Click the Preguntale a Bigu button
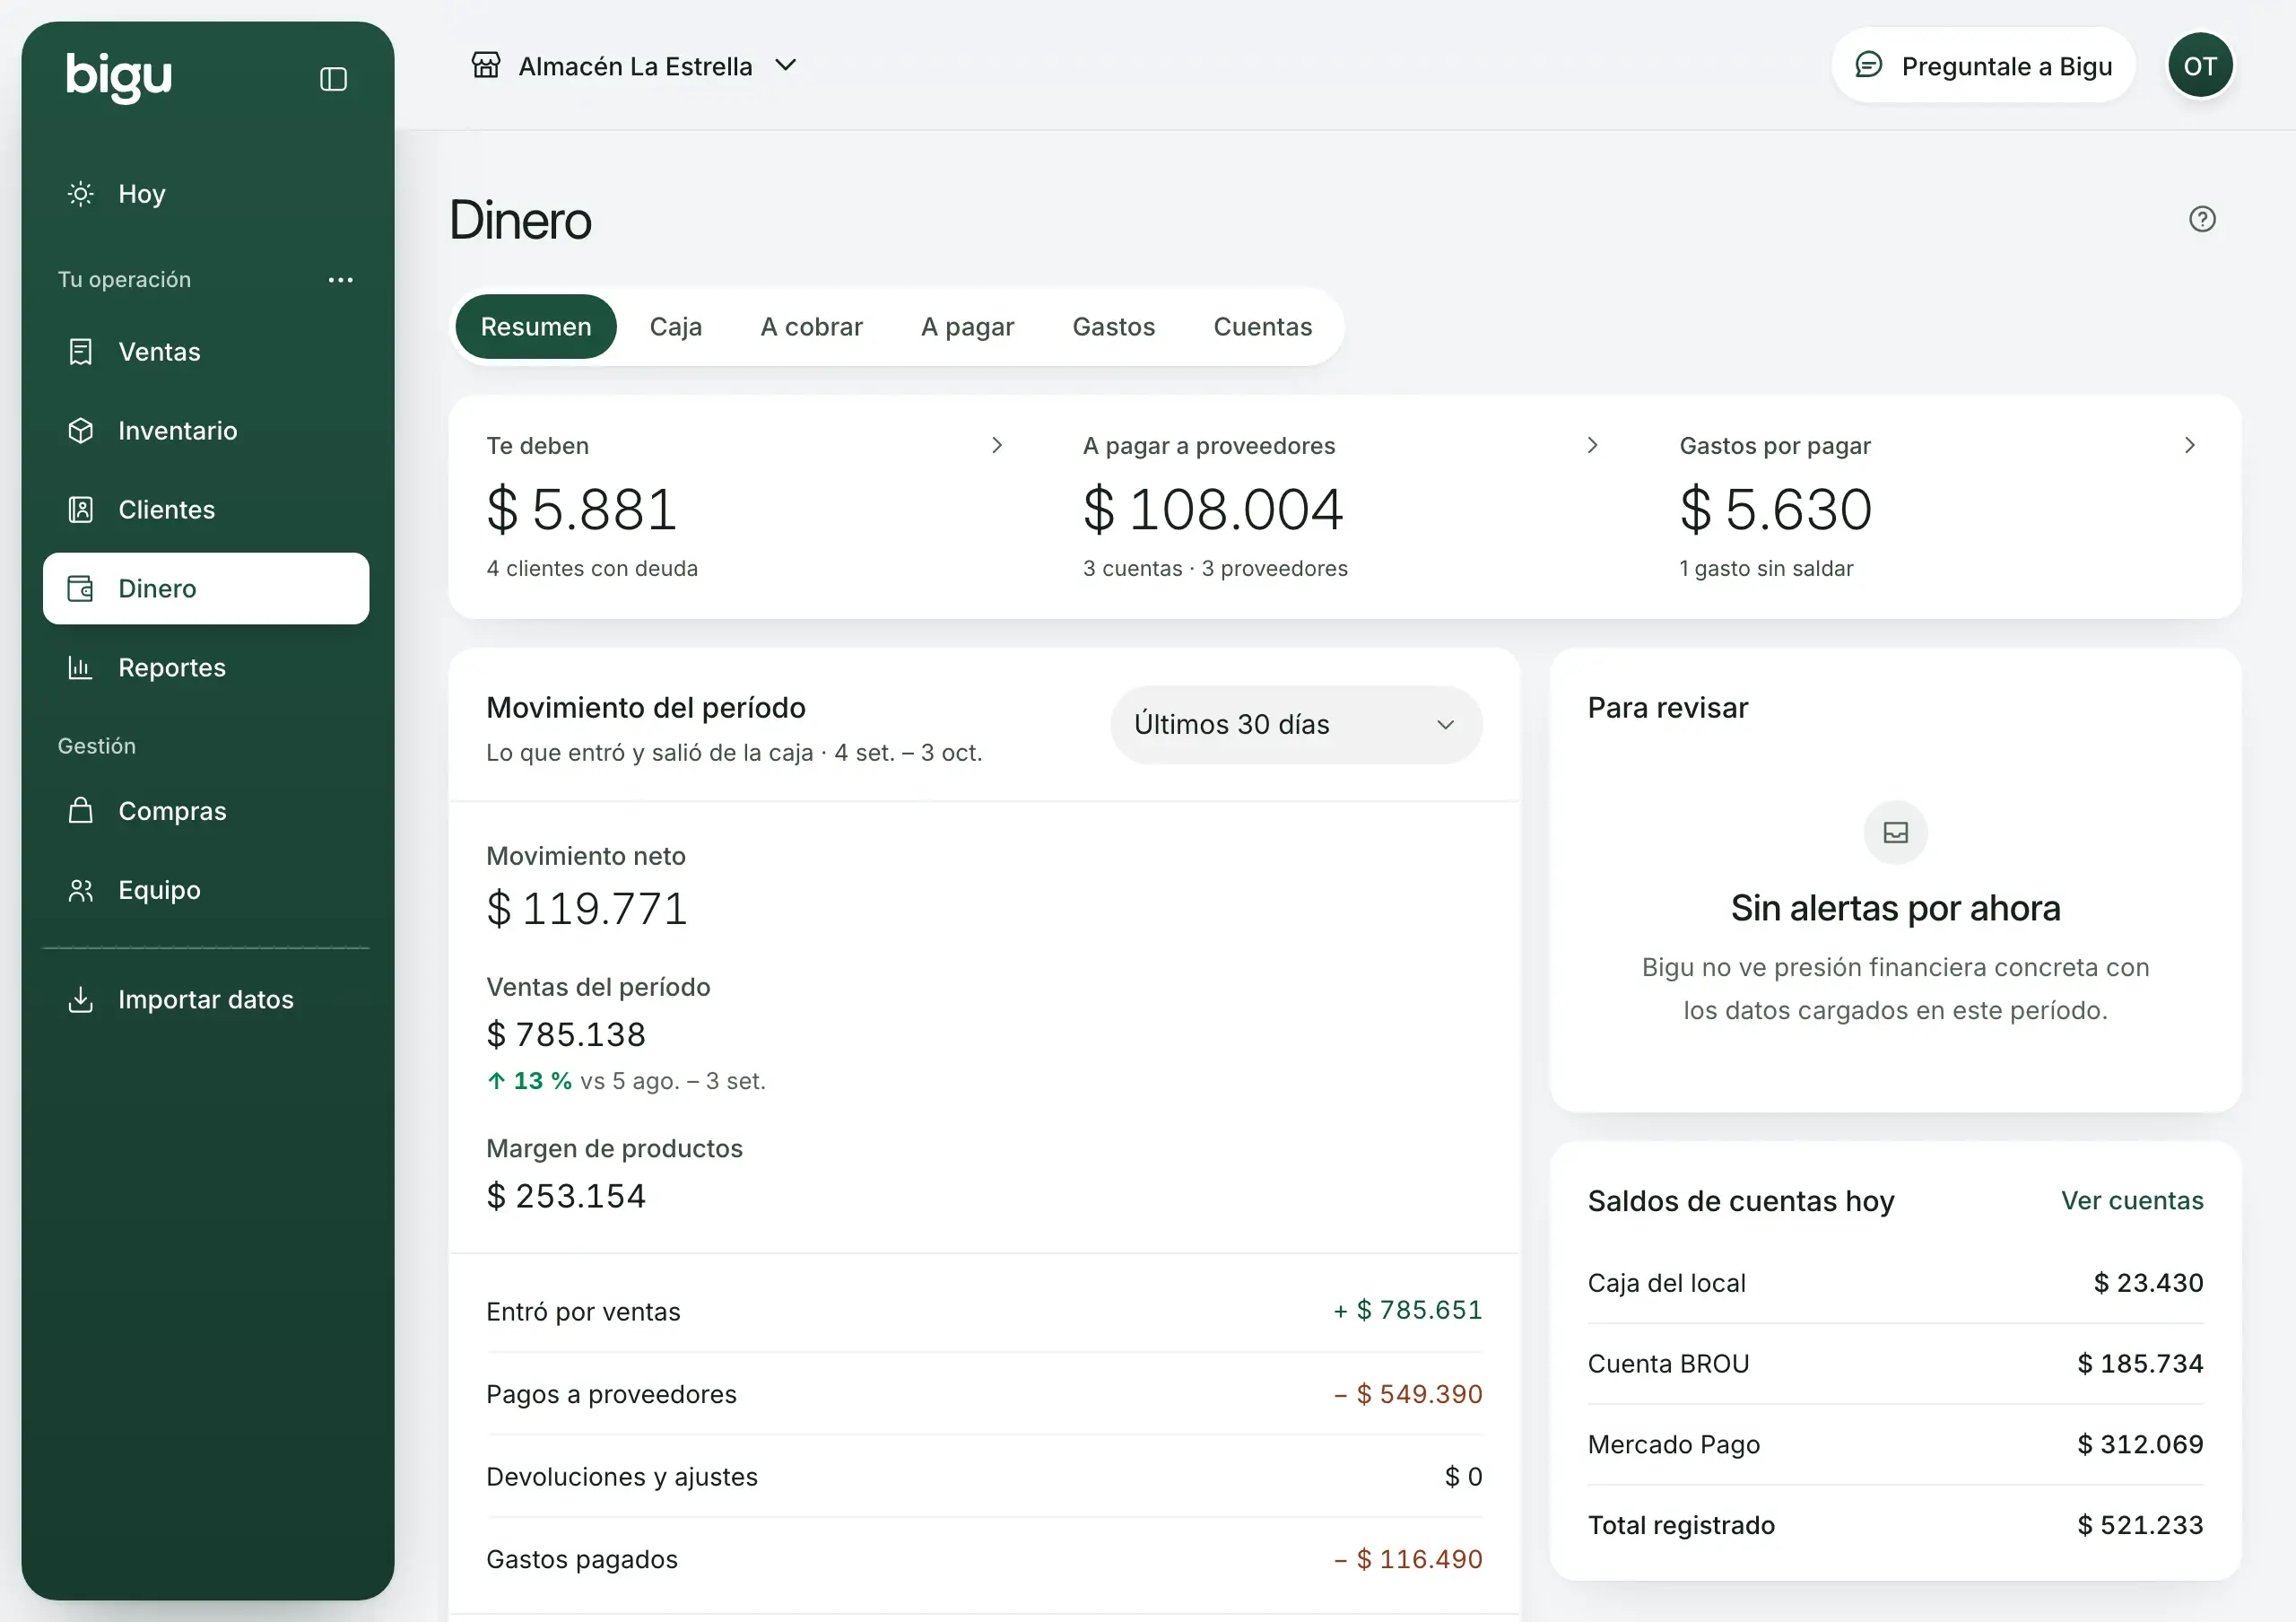Screen dimensions: 2296x1622 (1983, 66)
